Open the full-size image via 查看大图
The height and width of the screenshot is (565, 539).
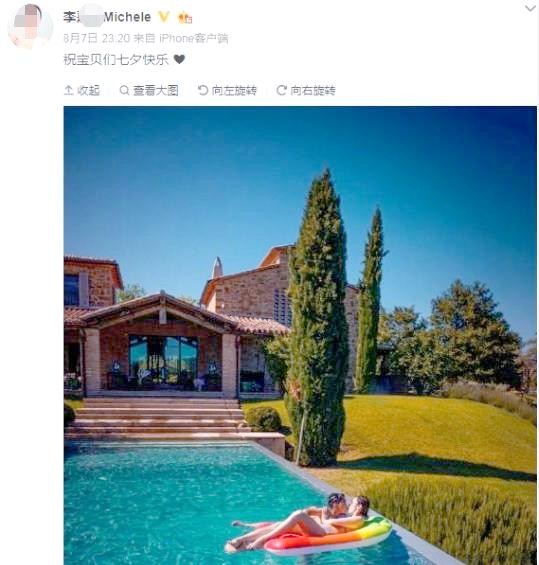(x=156, y=90)
